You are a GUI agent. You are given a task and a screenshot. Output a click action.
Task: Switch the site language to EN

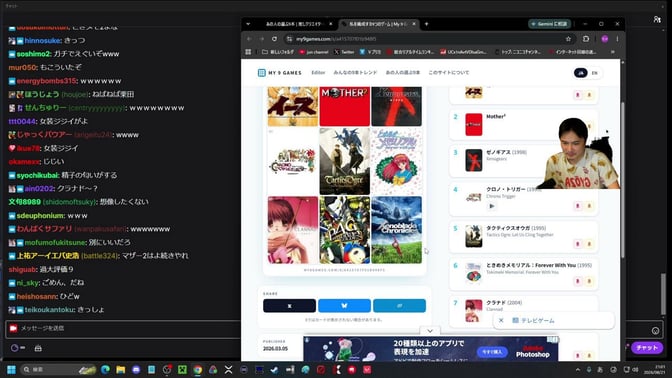pyautogui.click(x=594, y=73)
